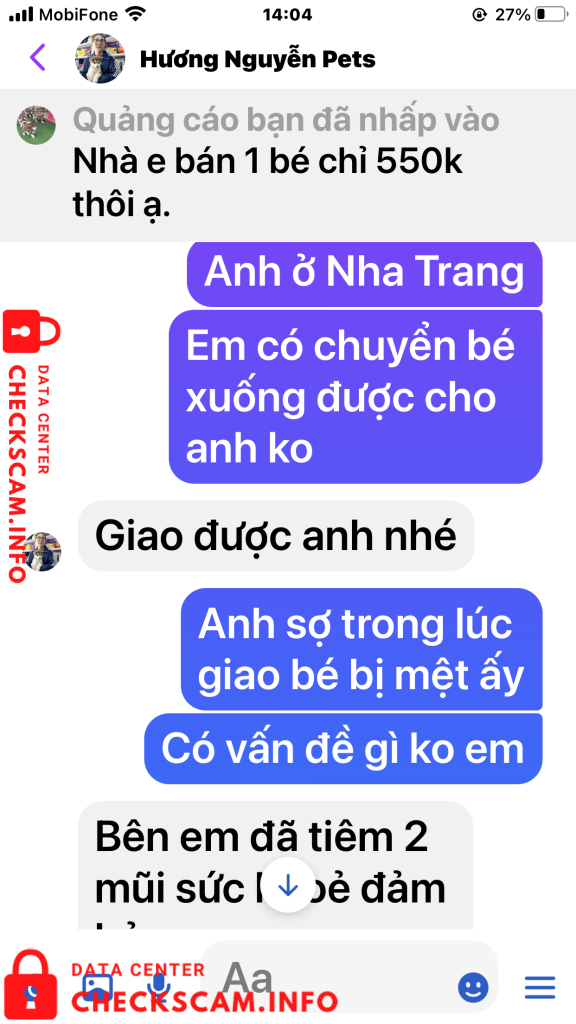Tap the battery indicator in the status bar
This screenshot has height=1024, width=576.
[x=551, y=14]
